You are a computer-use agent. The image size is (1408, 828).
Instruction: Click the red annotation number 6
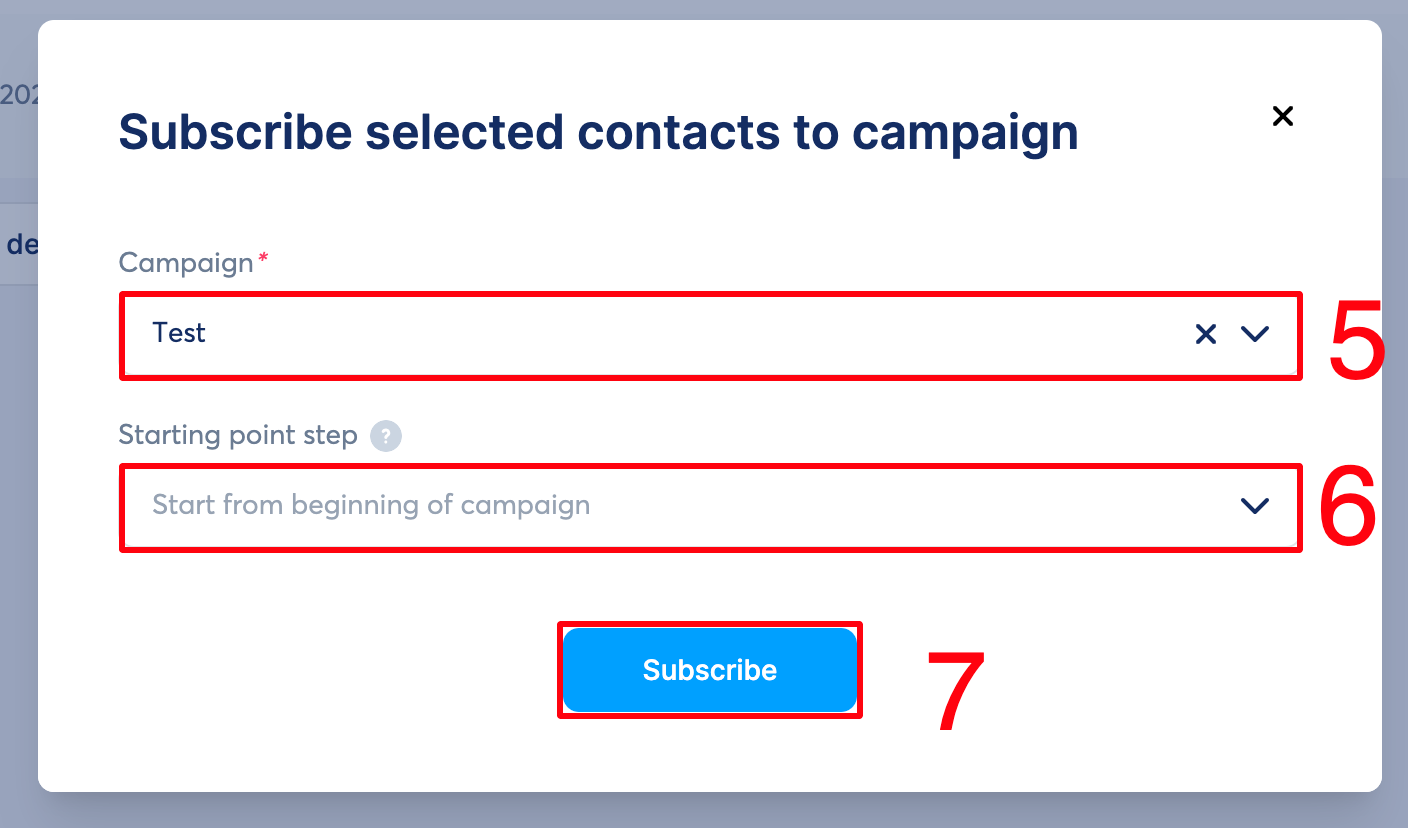[x=1347, y=508]
